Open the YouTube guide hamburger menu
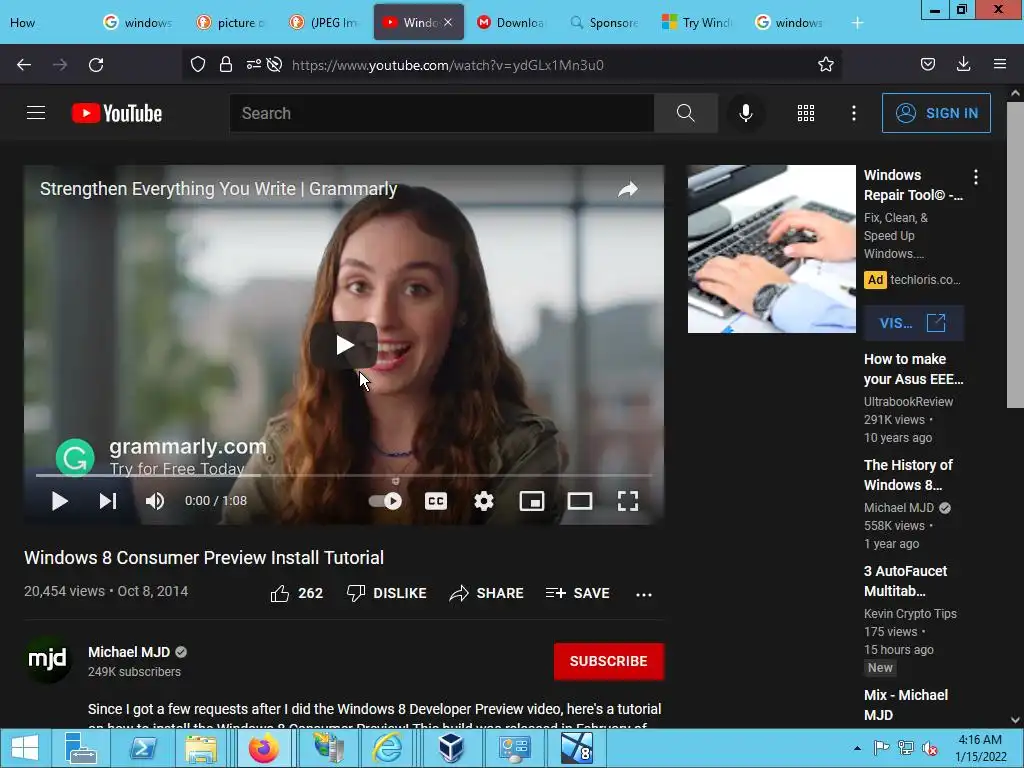The width and height of the screenshot is (1024, 768). point(36,113)
